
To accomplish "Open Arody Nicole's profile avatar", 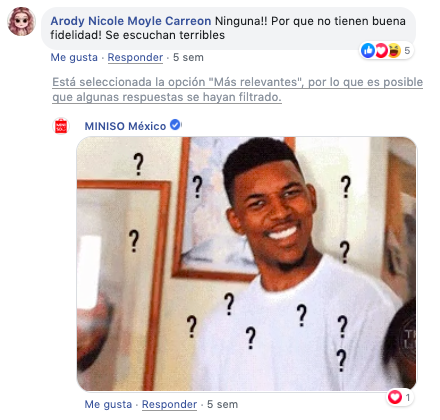I will 21,21.
